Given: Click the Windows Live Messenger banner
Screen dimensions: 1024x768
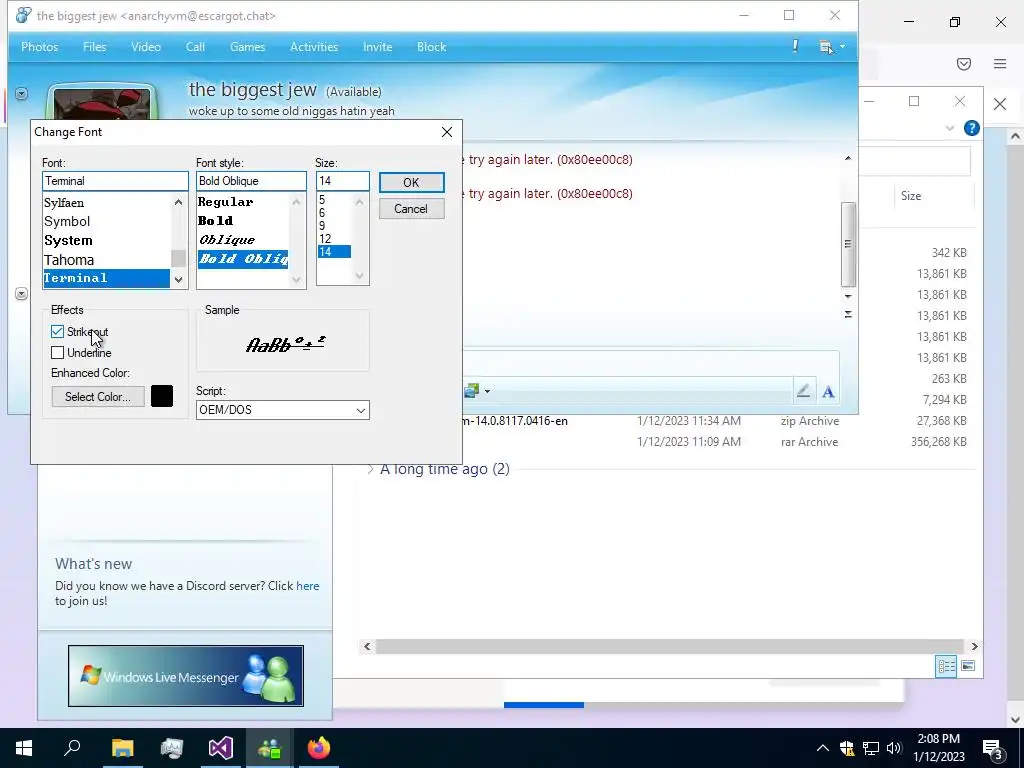Looking at the screenshot, I should click(x=186, y=676).
